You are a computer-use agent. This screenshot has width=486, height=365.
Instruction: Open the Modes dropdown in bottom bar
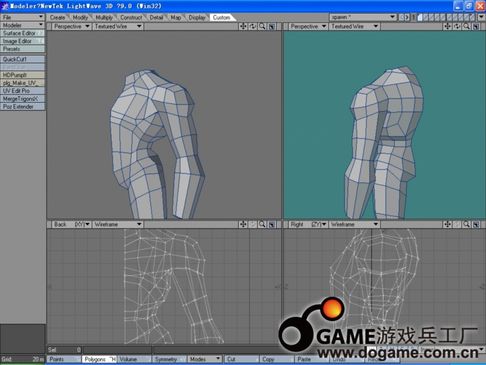pos(204,359)
